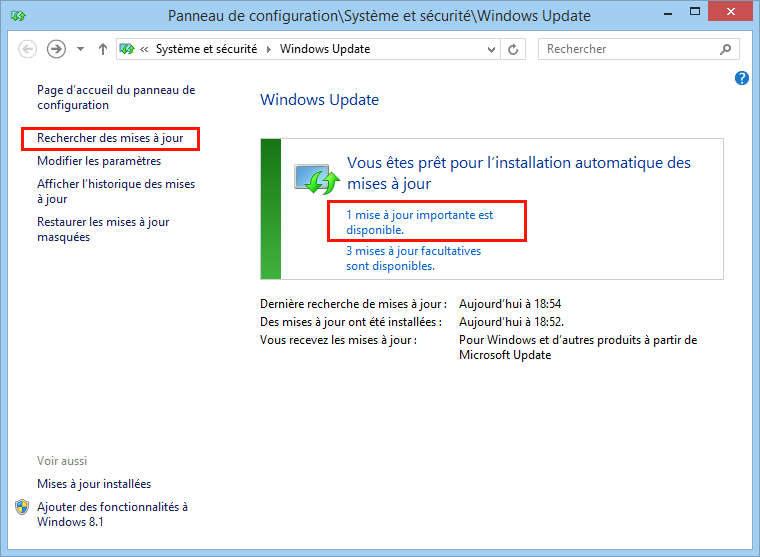Open Afficher l'historique des mises à jour

[116, 191]
